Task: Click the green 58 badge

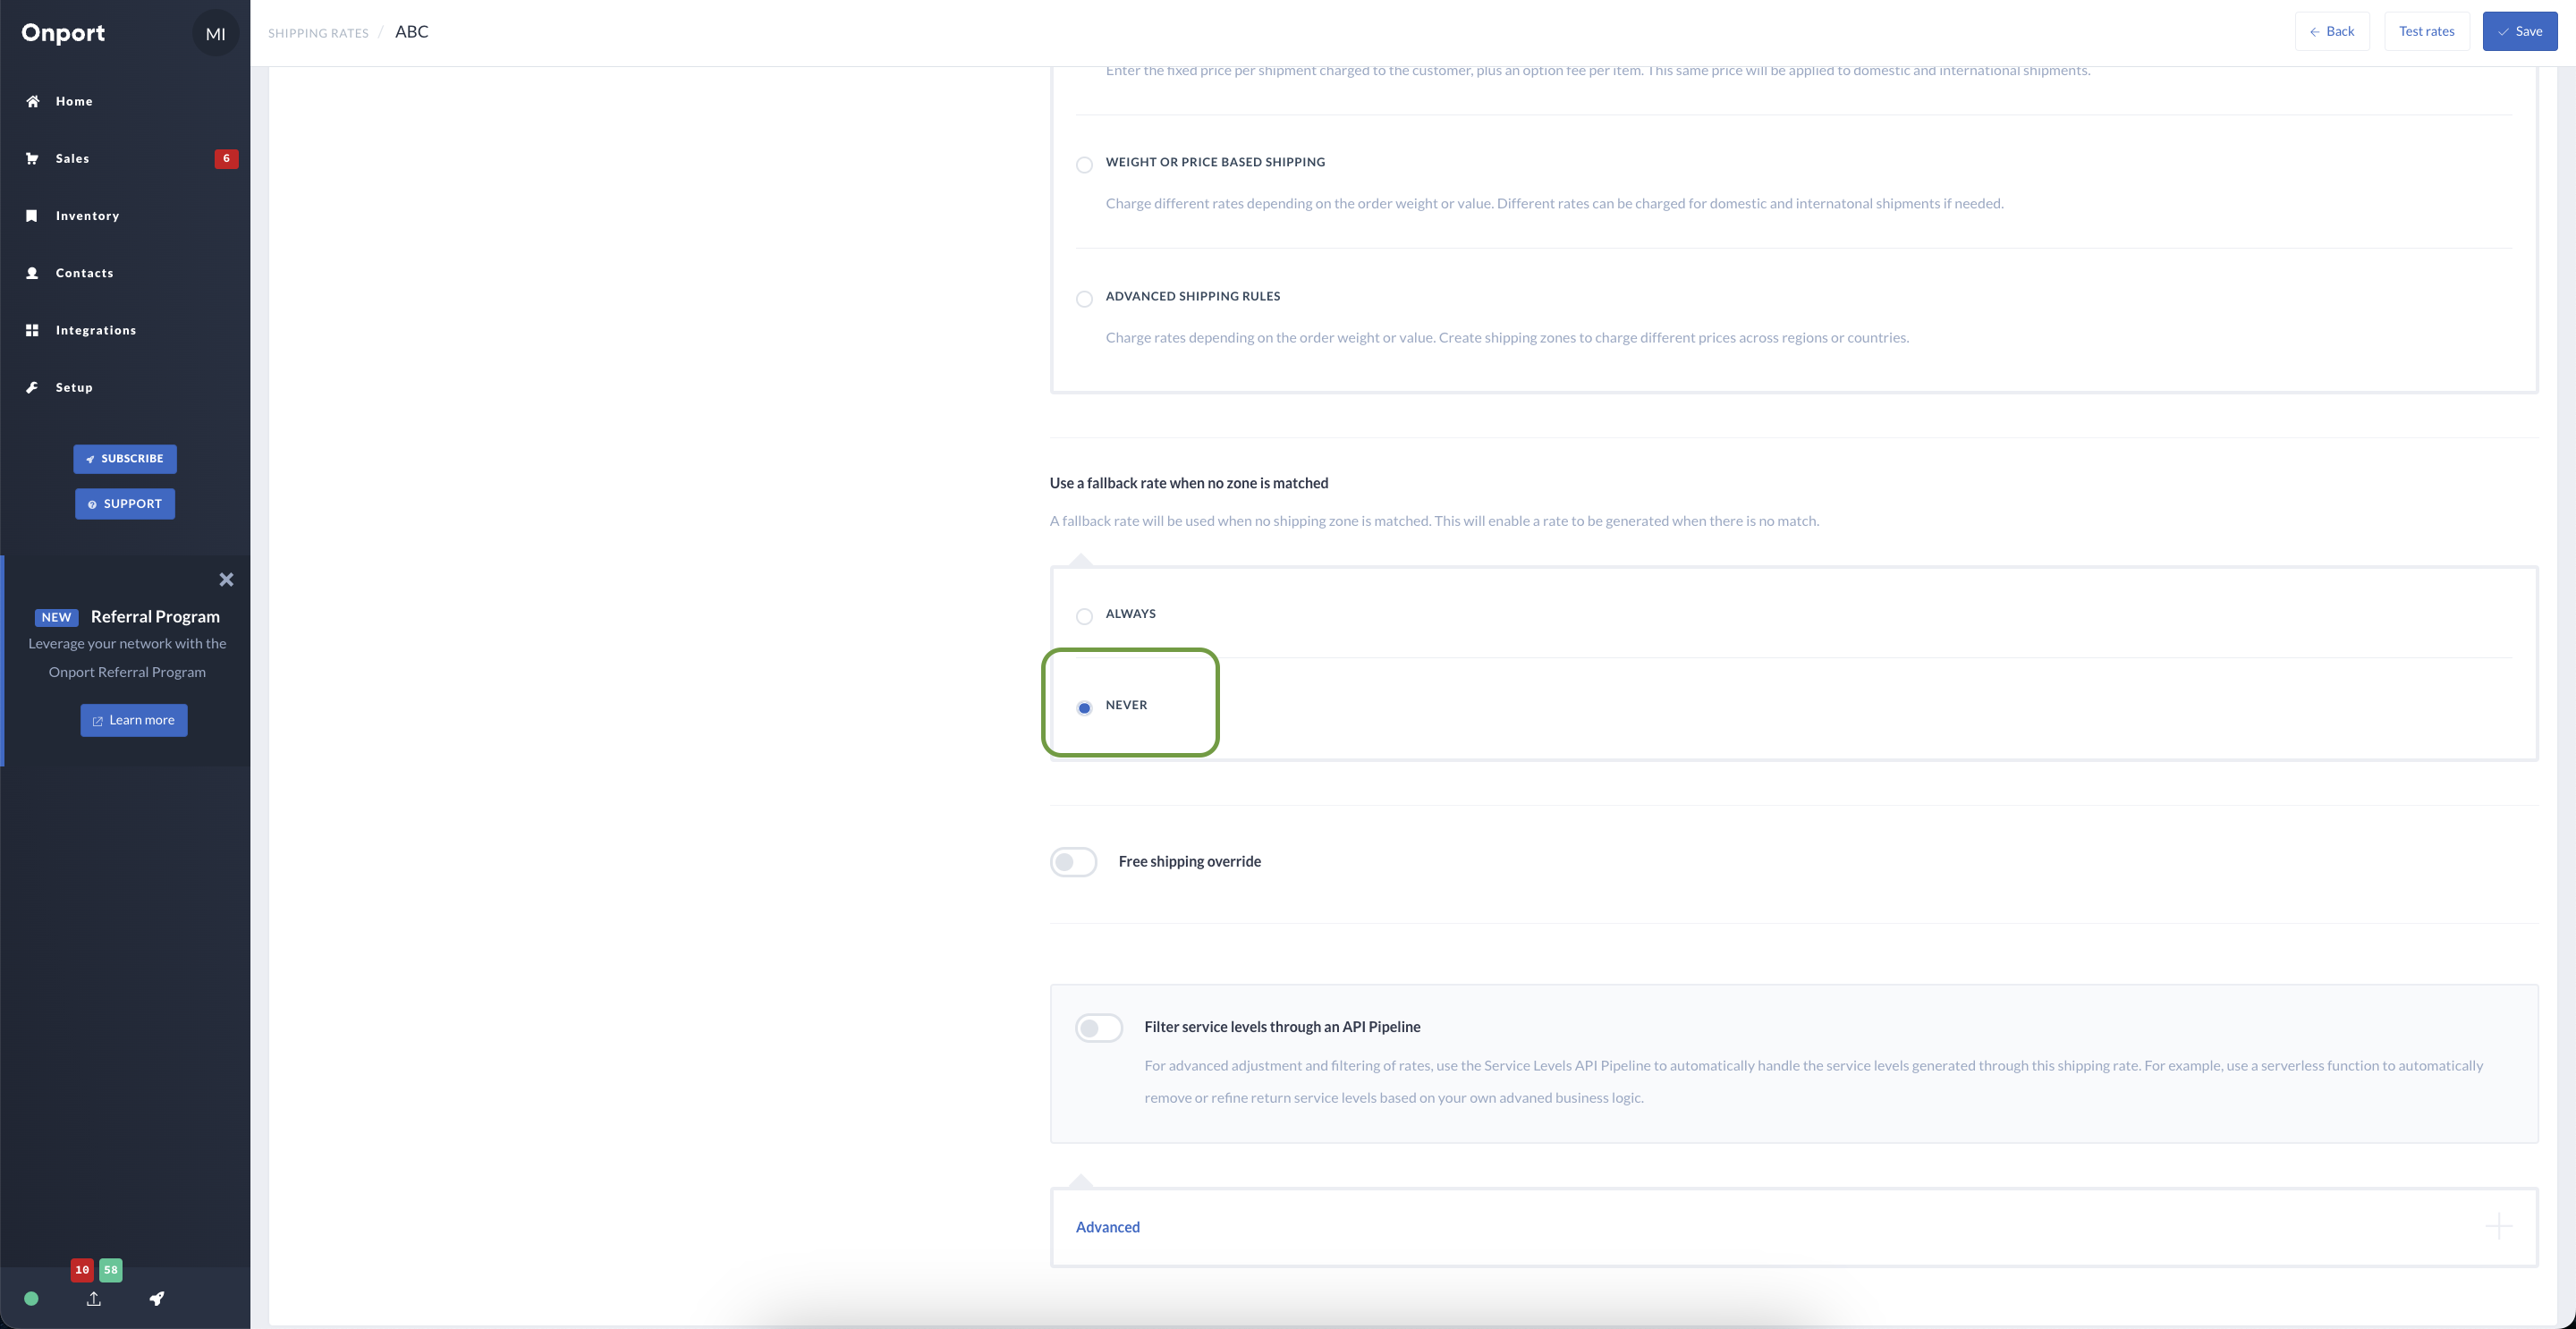Action: click(111, 1270)
